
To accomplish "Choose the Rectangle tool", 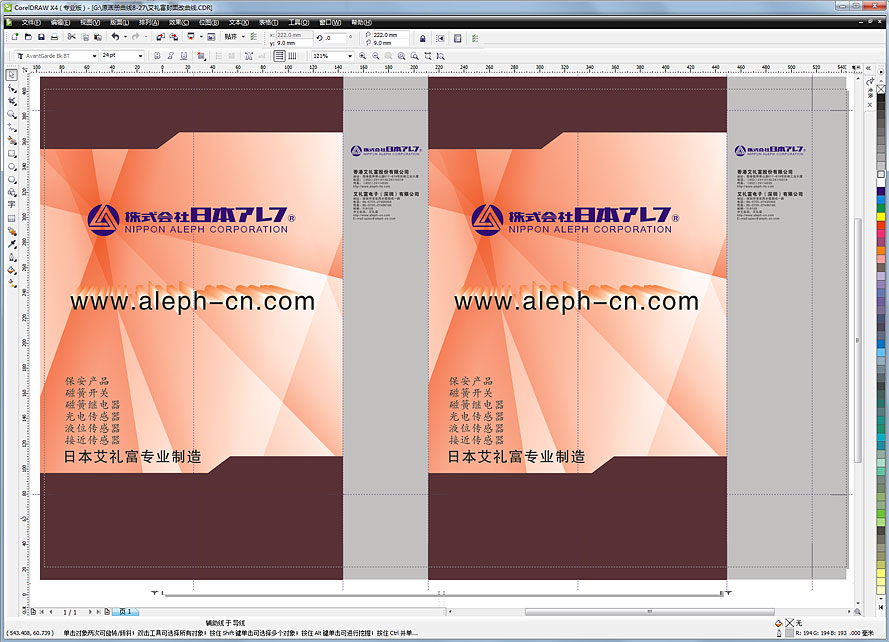I will coord(11,153).
